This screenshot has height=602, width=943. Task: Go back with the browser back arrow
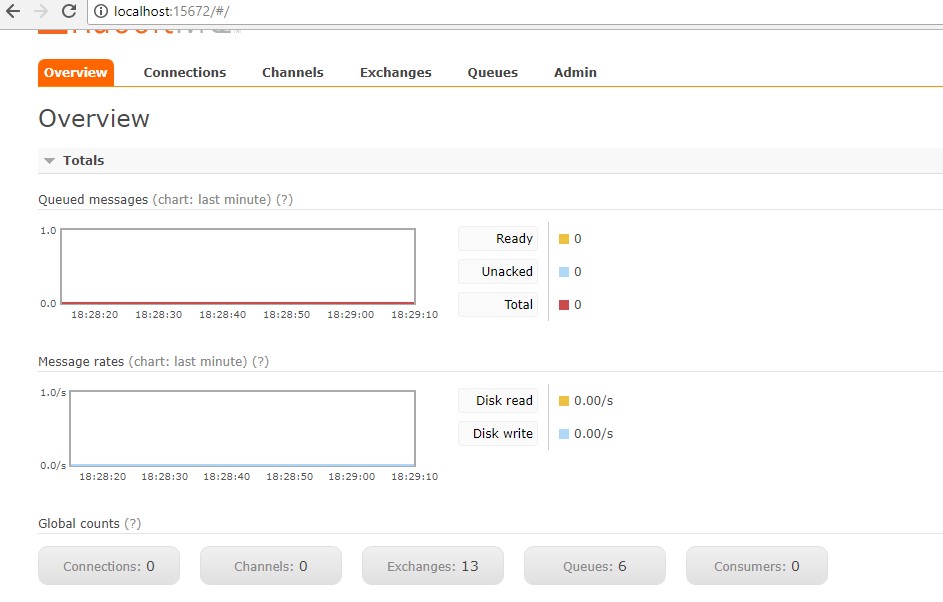13,11
